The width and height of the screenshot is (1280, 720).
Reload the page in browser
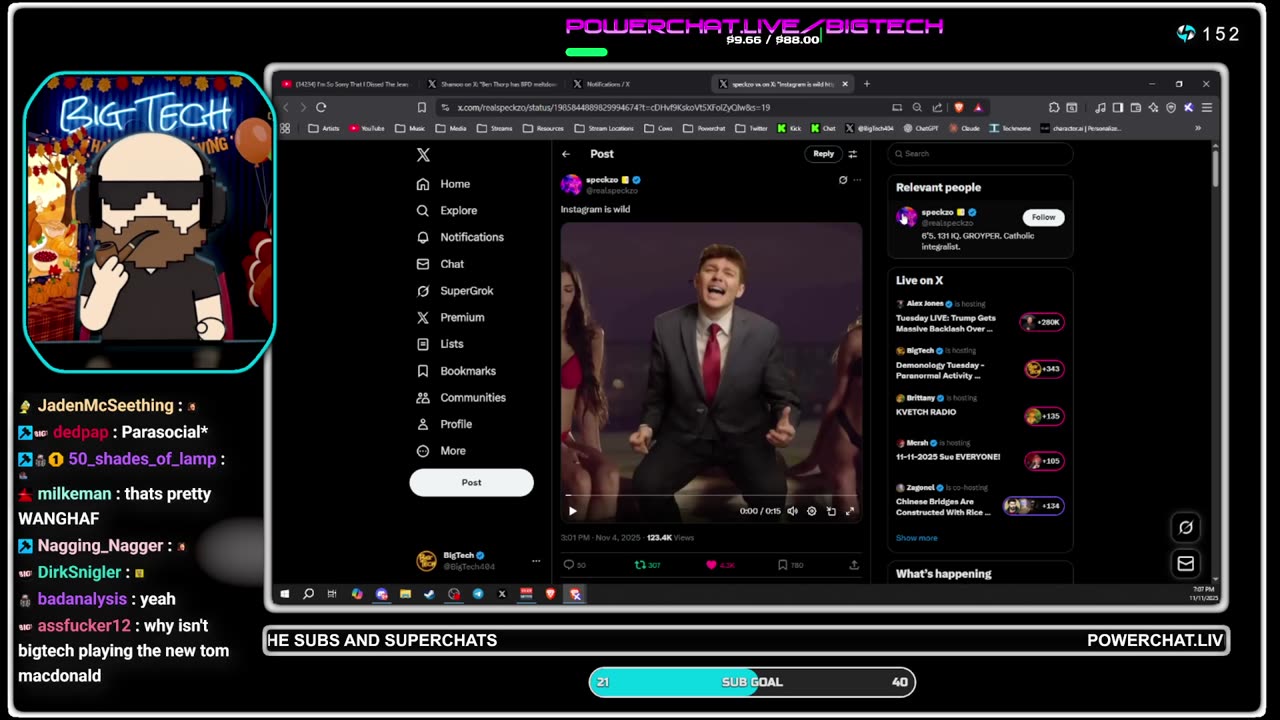click(321, 107)
